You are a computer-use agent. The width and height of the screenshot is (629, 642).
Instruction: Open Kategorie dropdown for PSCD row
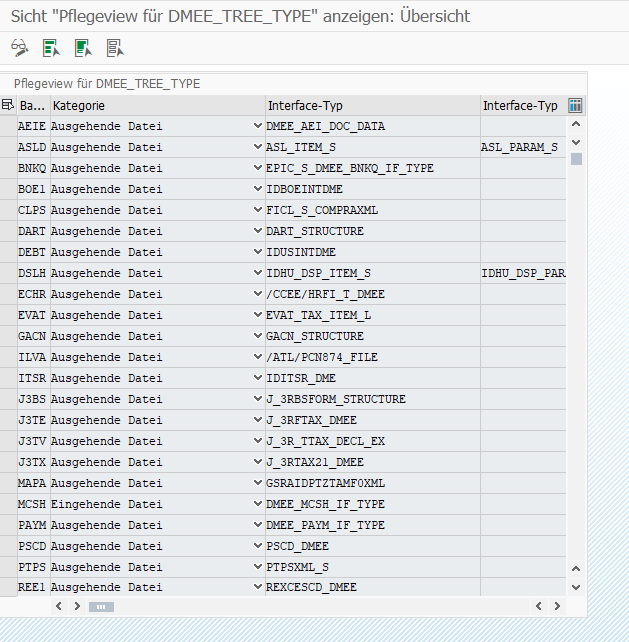(258, 546)
